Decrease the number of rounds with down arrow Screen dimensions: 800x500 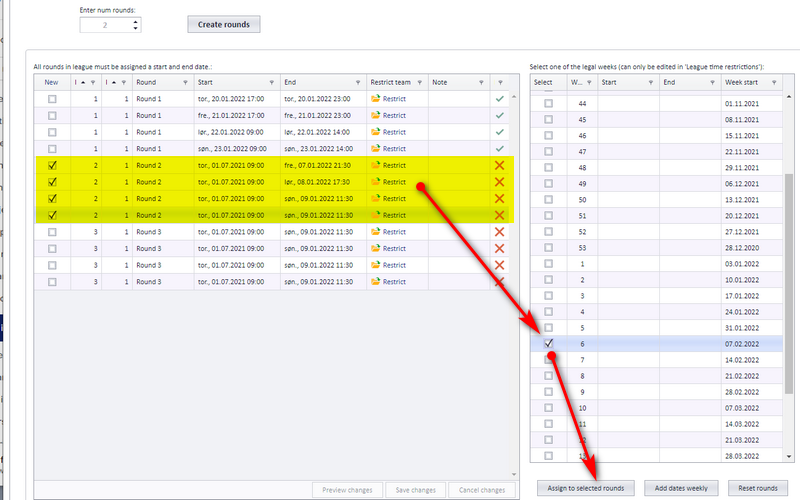tap(135, 28)
